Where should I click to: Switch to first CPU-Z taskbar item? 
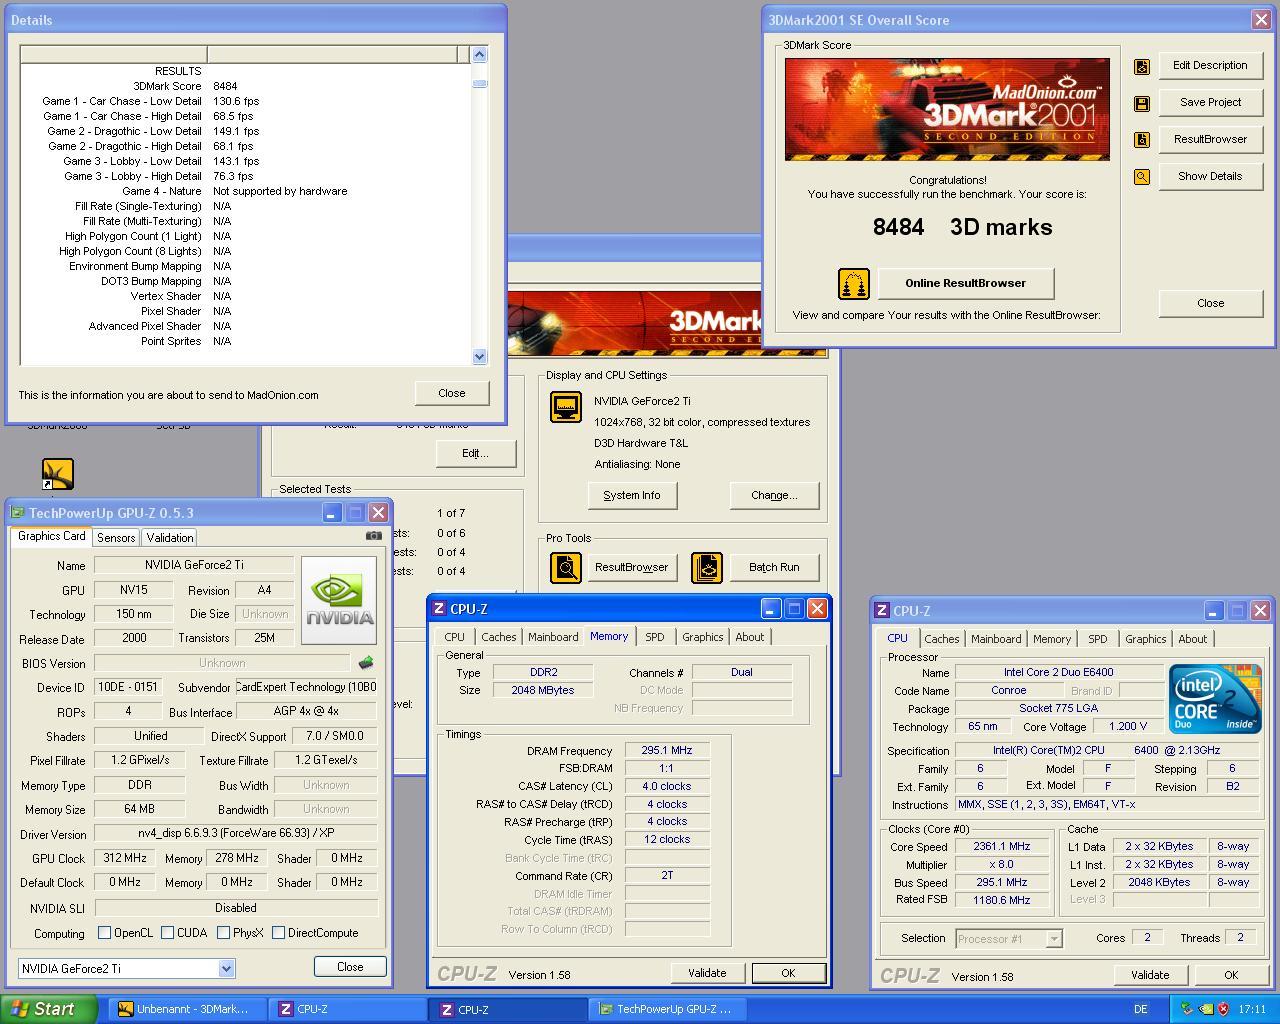pyautogui.click(x=346, y=1009)
